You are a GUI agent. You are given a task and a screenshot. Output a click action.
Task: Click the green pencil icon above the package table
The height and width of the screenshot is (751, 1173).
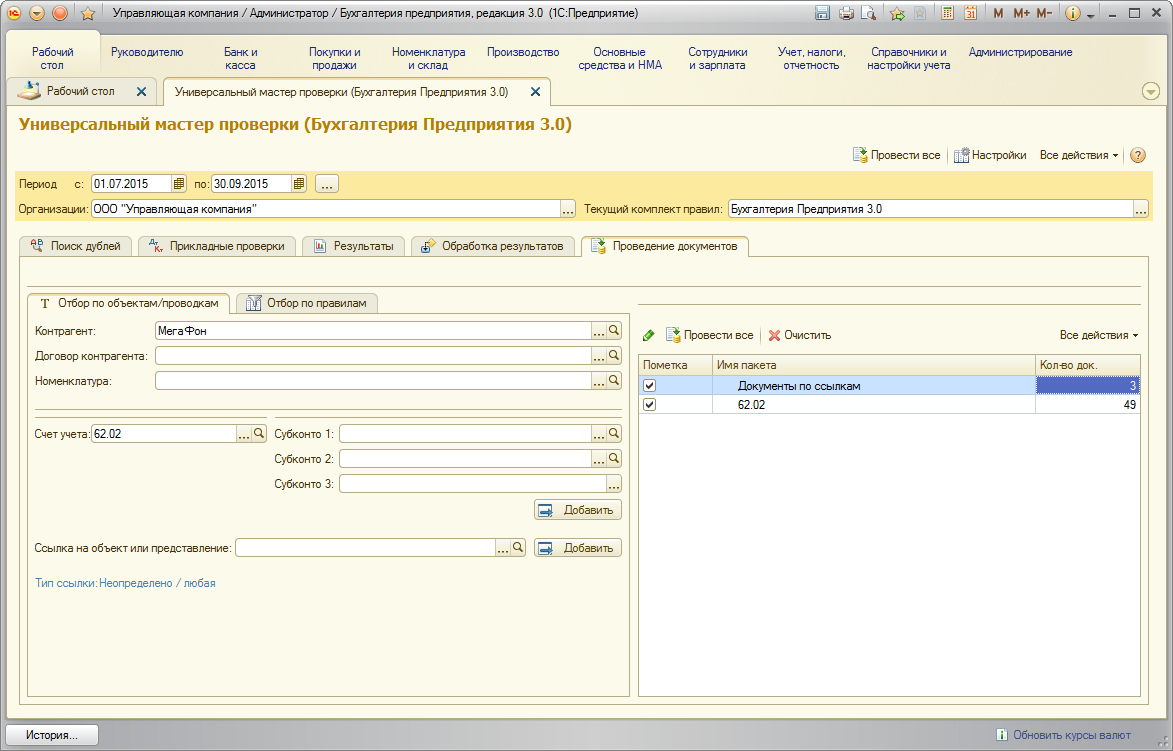(x=649, y=335)
